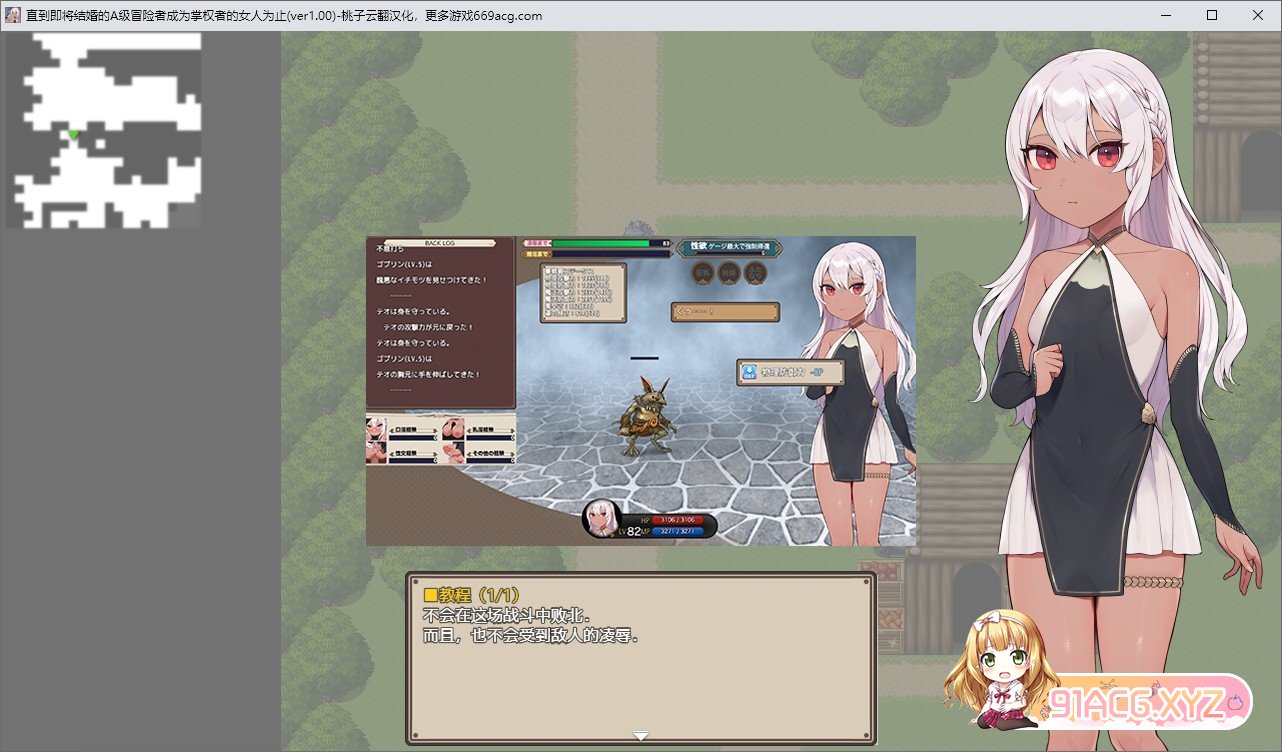Click the blue DEF skill icon
The width and height of the screenshot is (1282, 752).
(x=749, y=372)
